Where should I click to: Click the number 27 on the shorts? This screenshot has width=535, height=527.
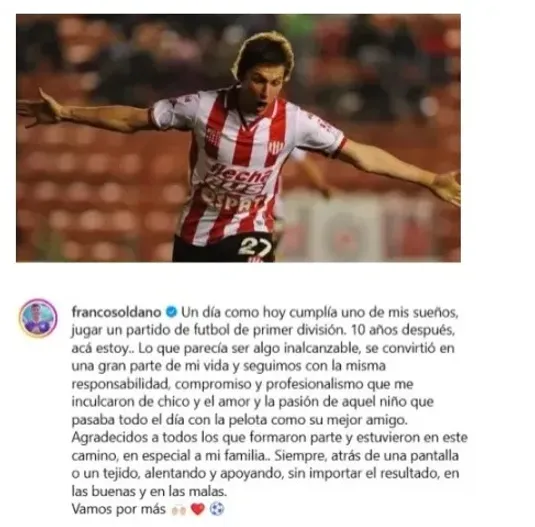[x=255, y=246]
